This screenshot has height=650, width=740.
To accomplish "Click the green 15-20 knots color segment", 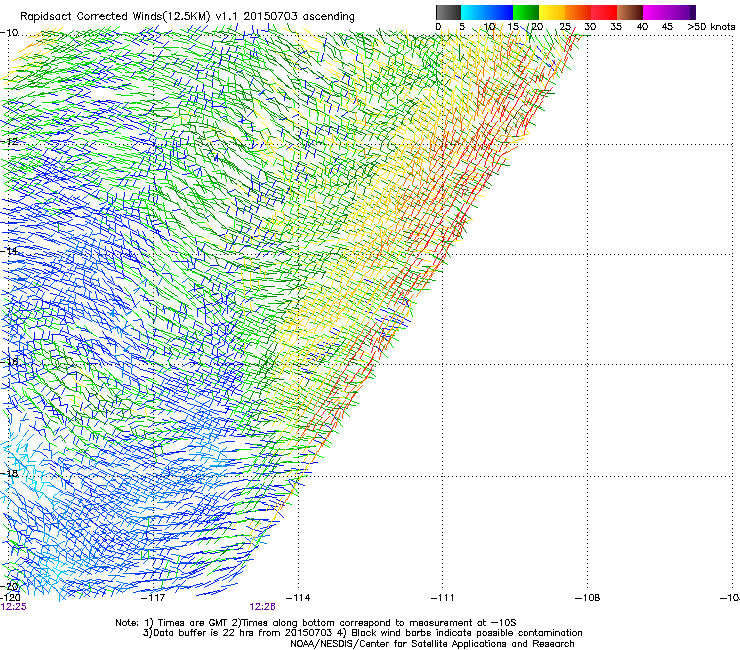I will [526, 12].
